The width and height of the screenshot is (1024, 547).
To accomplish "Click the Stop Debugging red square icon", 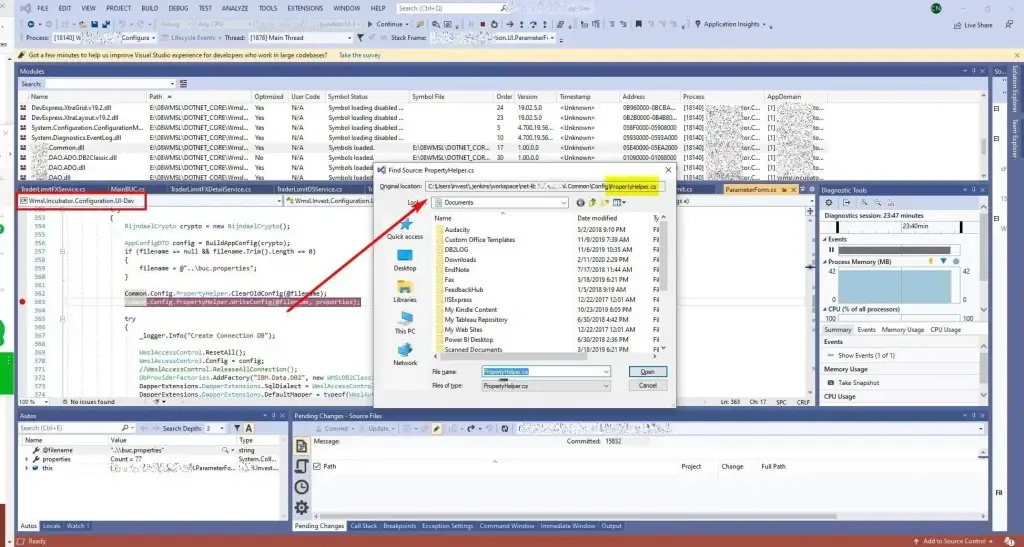I will click(x=483, y=24).
